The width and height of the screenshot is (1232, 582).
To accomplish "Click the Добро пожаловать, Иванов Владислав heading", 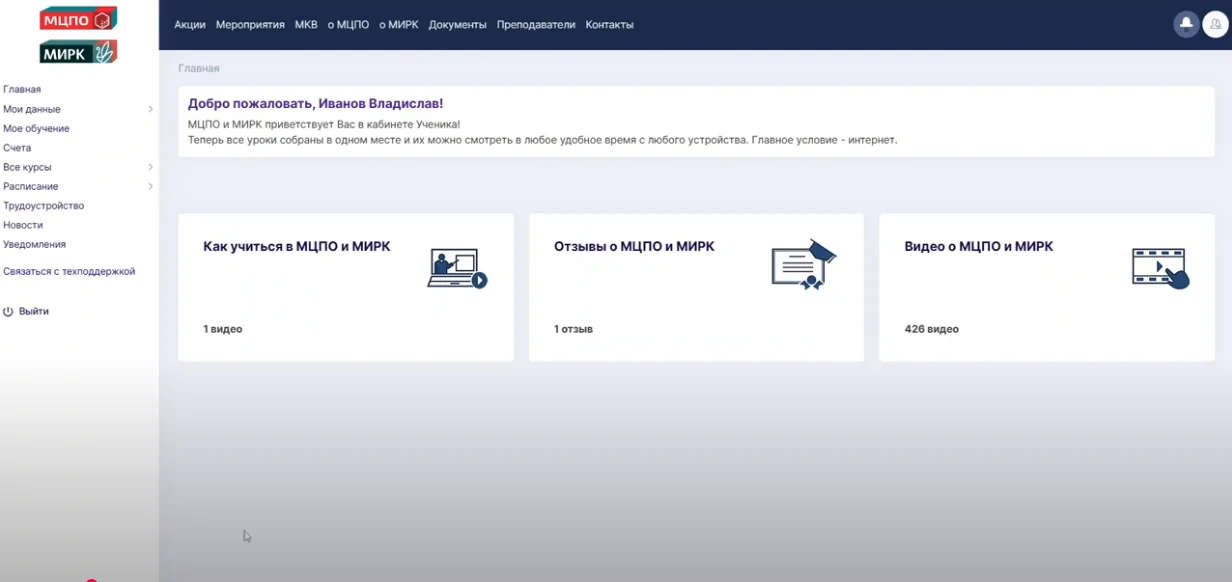I will pos(315,103).
